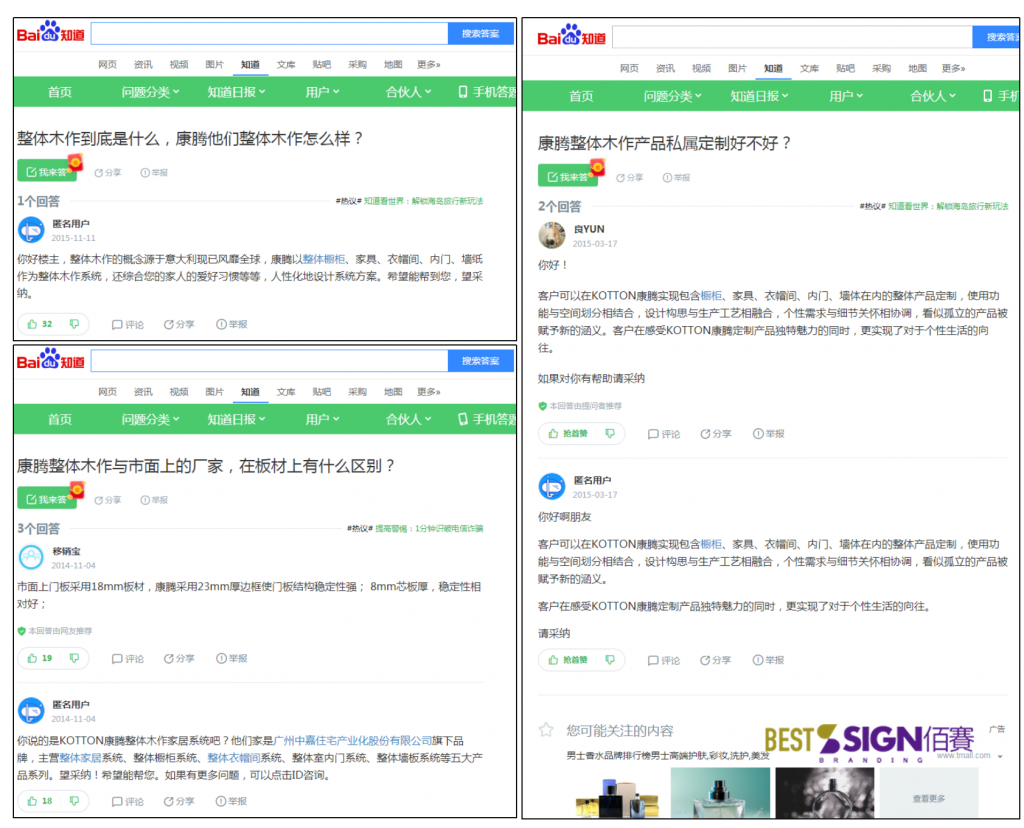The image size is (1024, 828).
Task: Expand 知道日报 on the 板材区别 question page
Action: point(236,419)
